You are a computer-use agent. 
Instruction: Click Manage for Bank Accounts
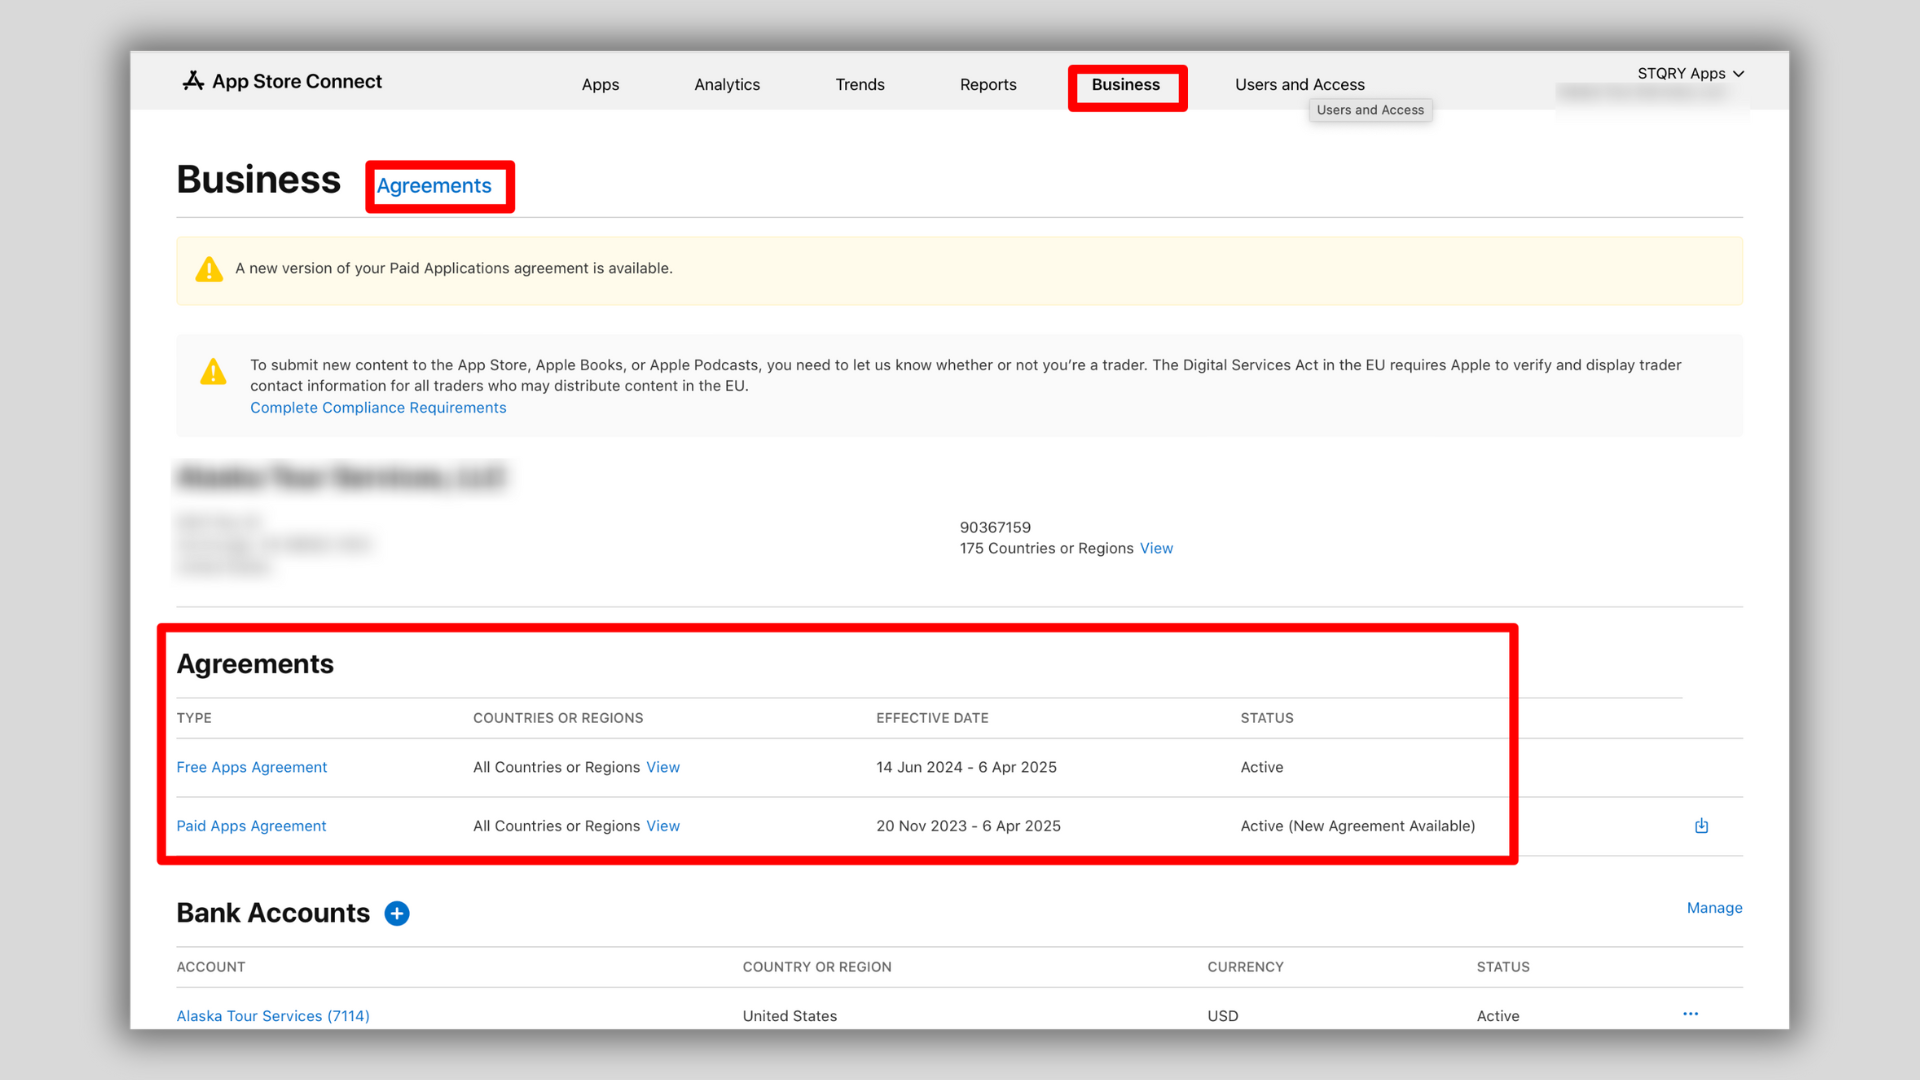point(1714,908)
